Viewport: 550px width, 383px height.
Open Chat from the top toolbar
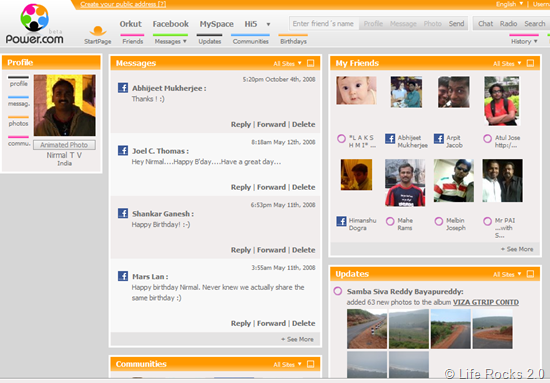485,23
